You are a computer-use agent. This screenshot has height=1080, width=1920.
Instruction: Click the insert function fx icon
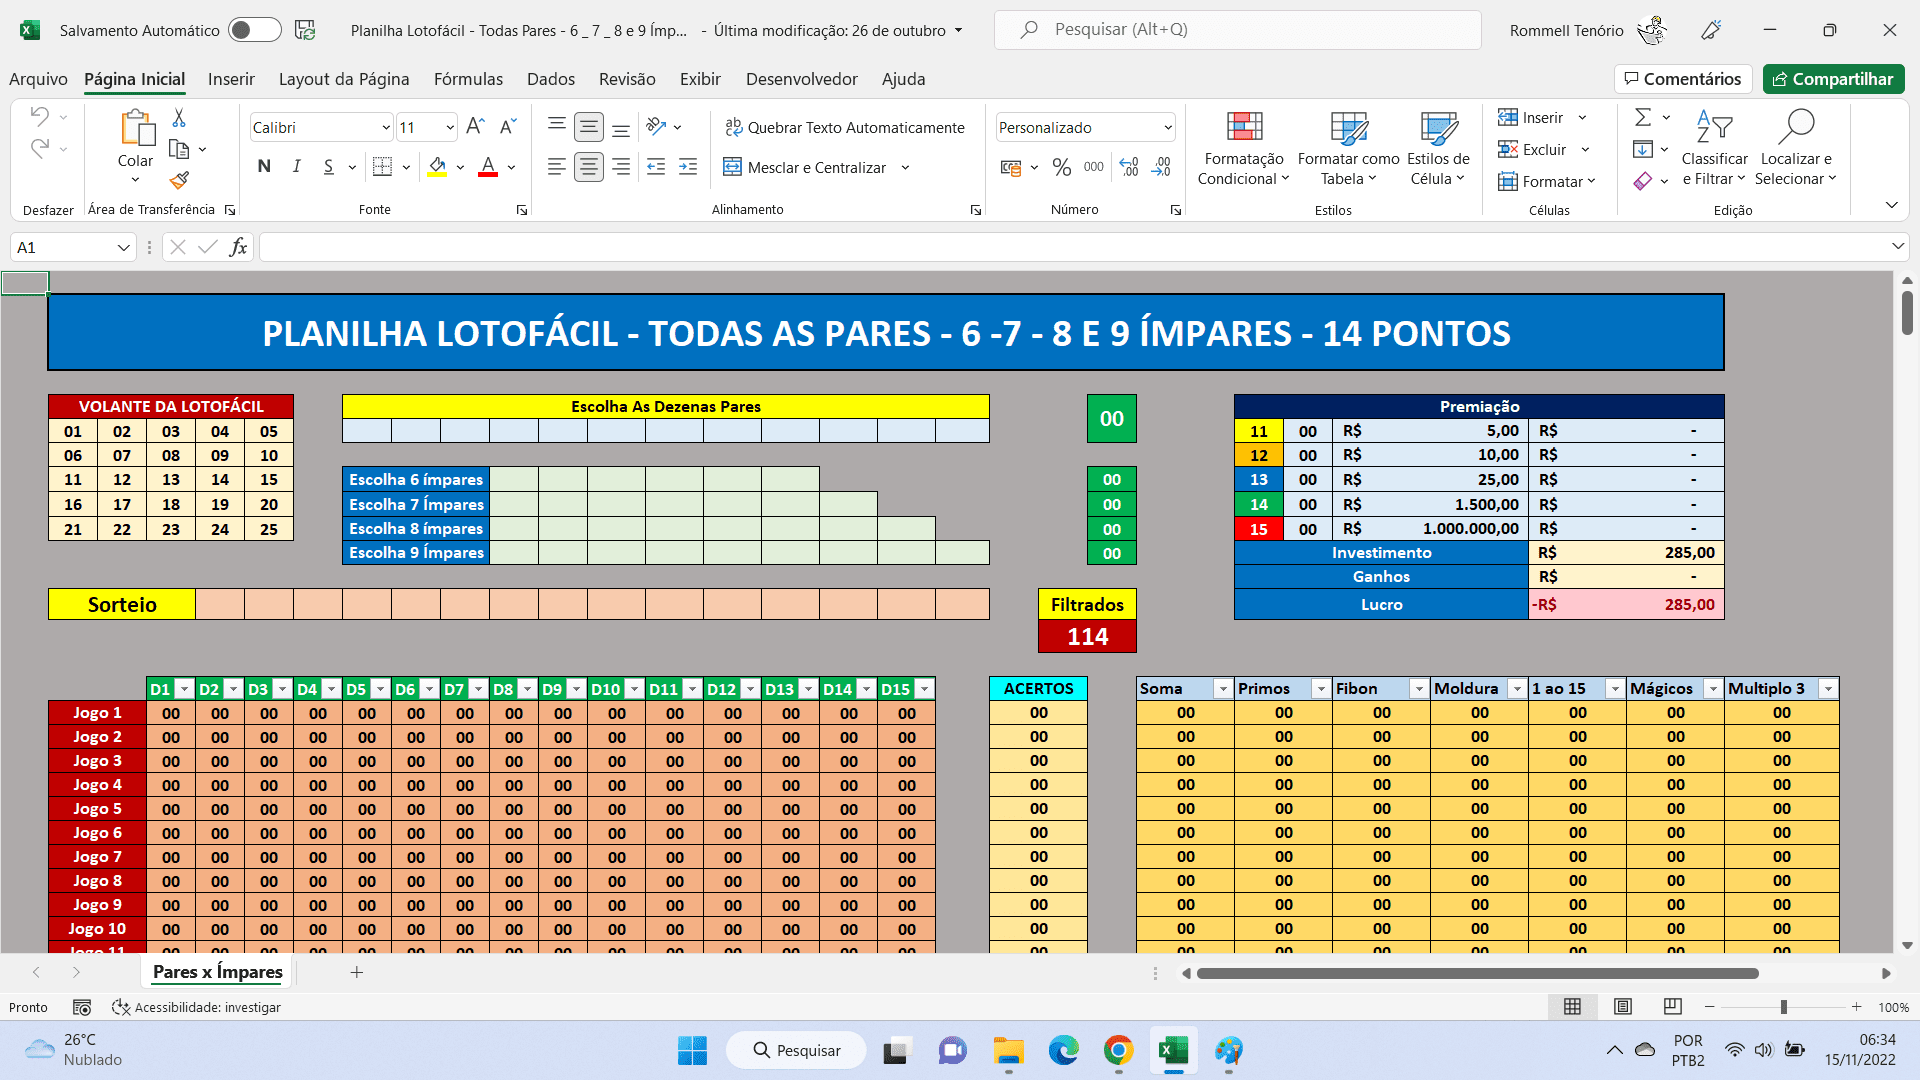pyautogui.click(x=238, y=247)
